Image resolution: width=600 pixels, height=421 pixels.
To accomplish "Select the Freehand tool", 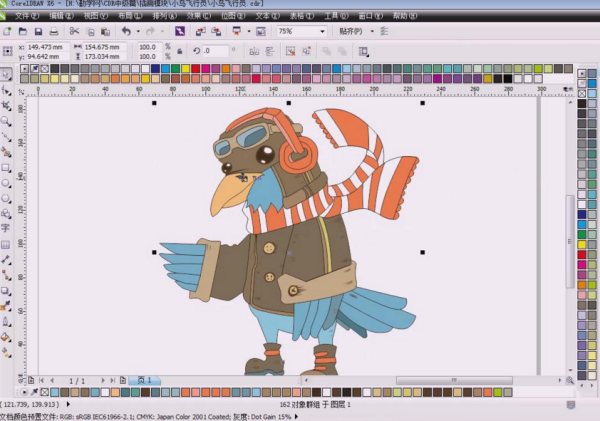I will click(6, 137).
